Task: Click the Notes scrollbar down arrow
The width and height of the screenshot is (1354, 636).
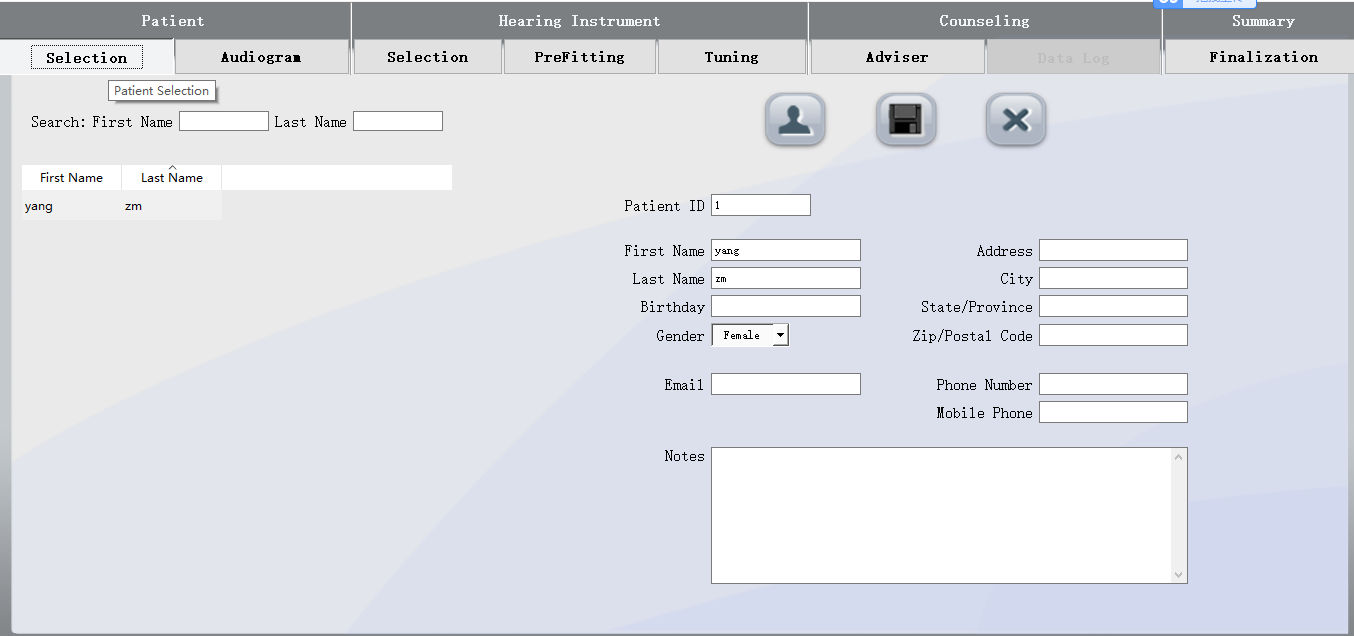Action: [1178, 575]
